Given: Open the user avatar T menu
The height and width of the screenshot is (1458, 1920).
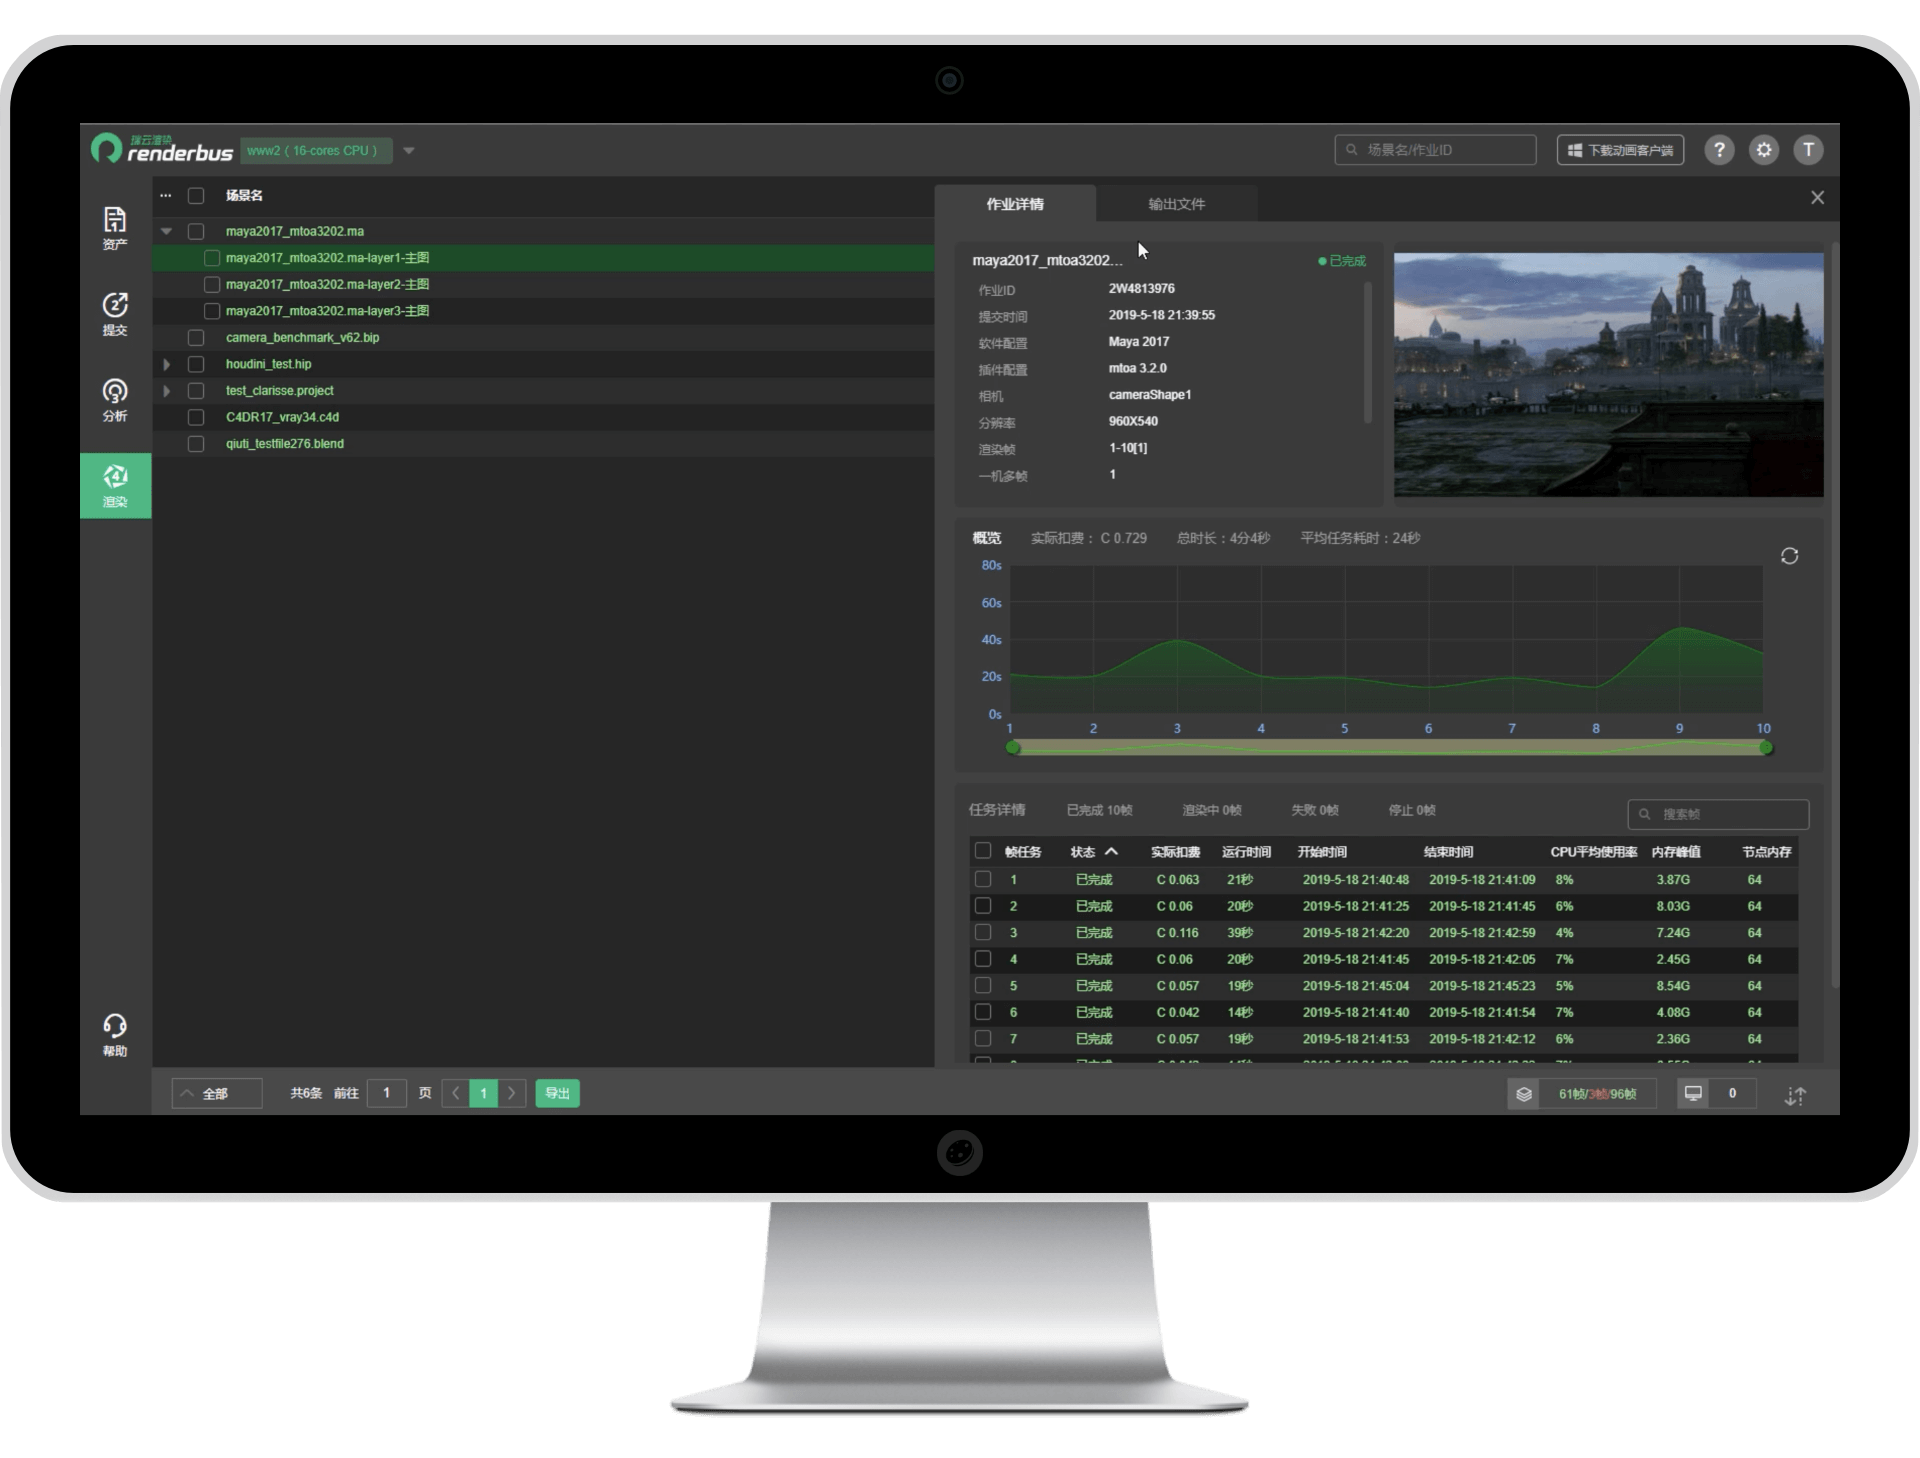Looking at the screenshot, I should [x=1808, y=150].
